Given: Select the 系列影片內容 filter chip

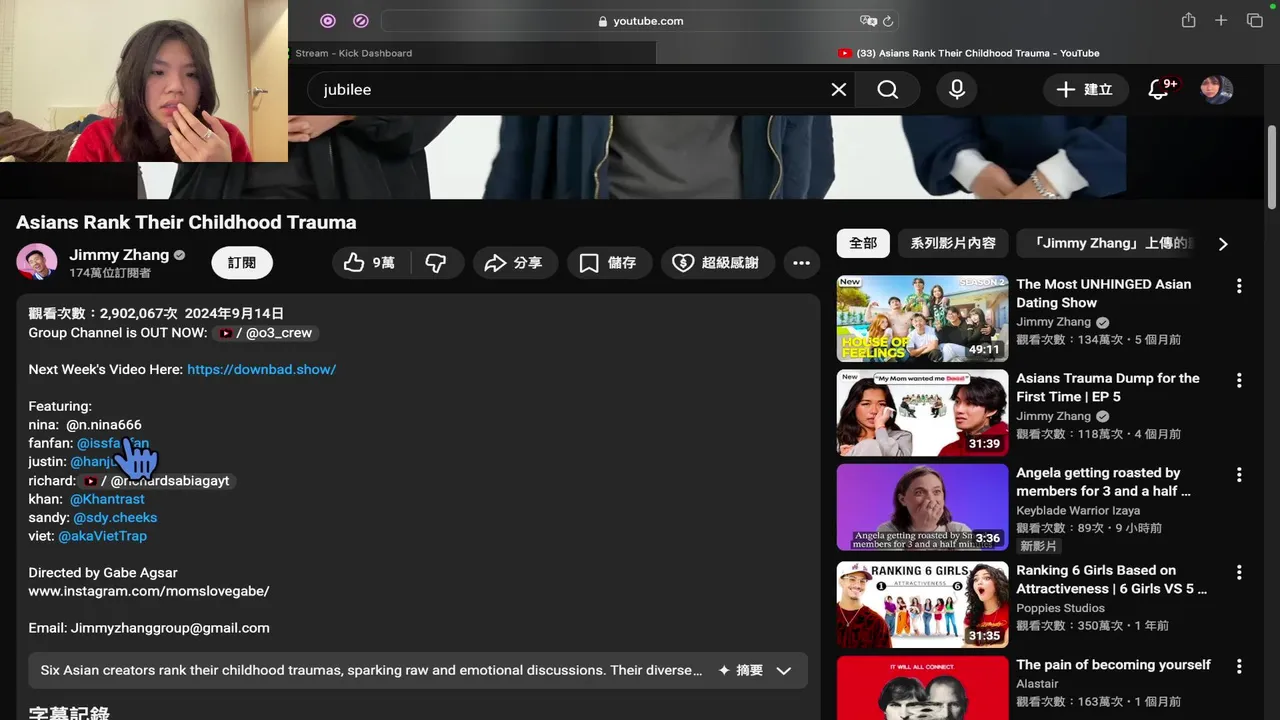Looking at the screenshot, I should coord(953,243).
